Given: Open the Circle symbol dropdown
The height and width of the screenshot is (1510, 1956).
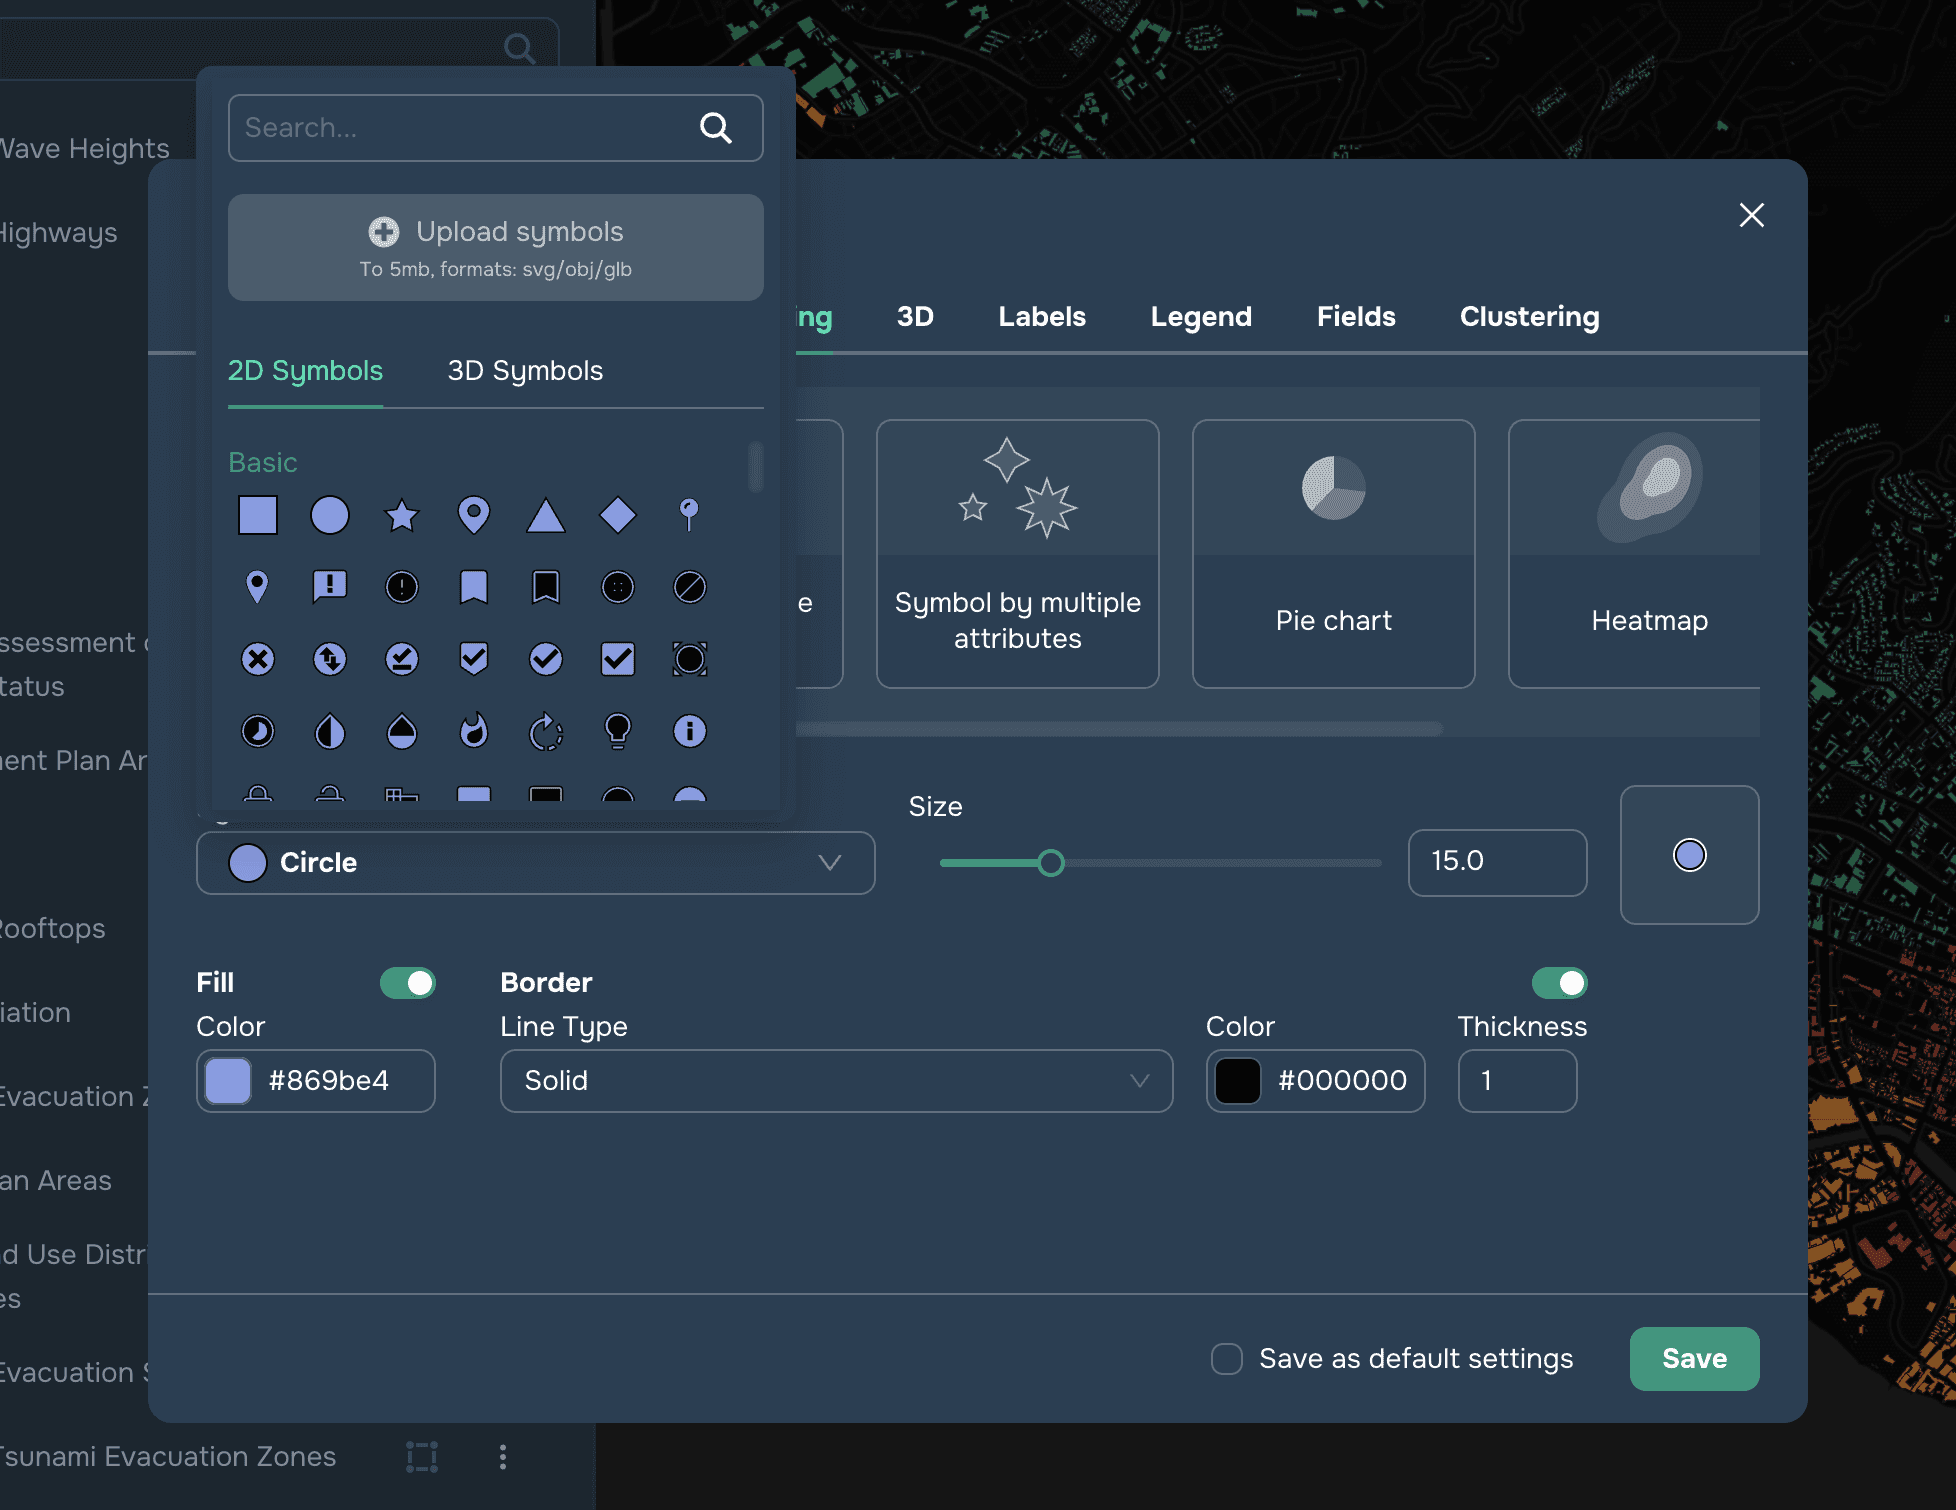Looking at the screenshot, I should (x=536, y=862).
